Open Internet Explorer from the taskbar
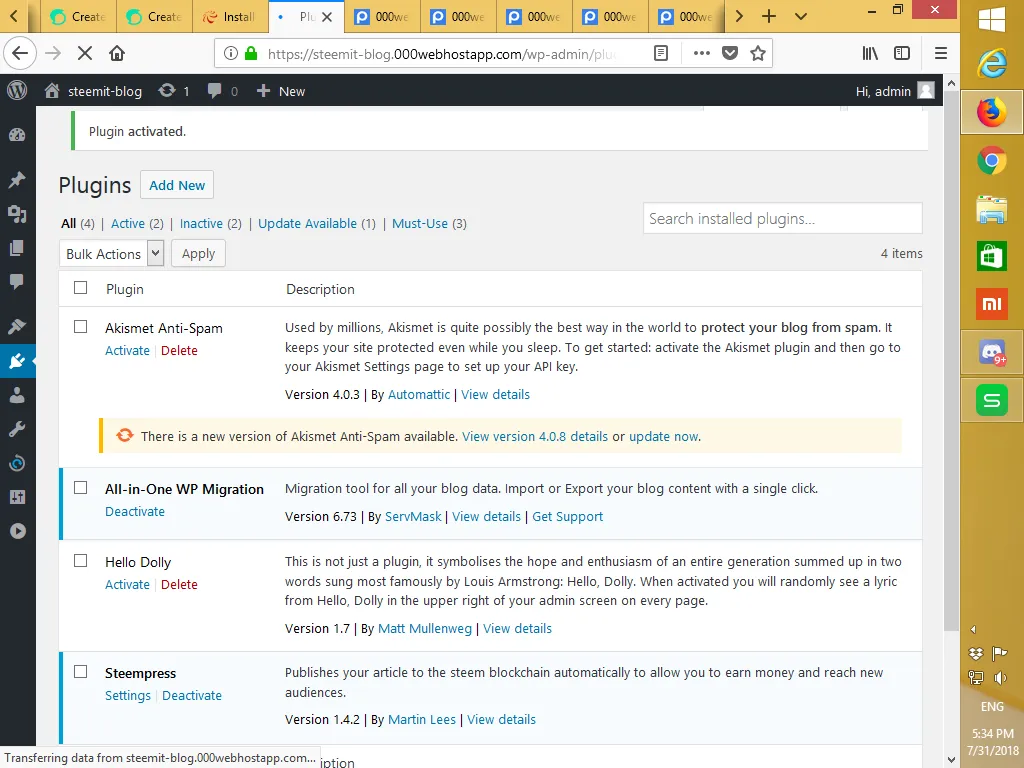This screenshot has width=1024, height=768. tap(991, 65)
